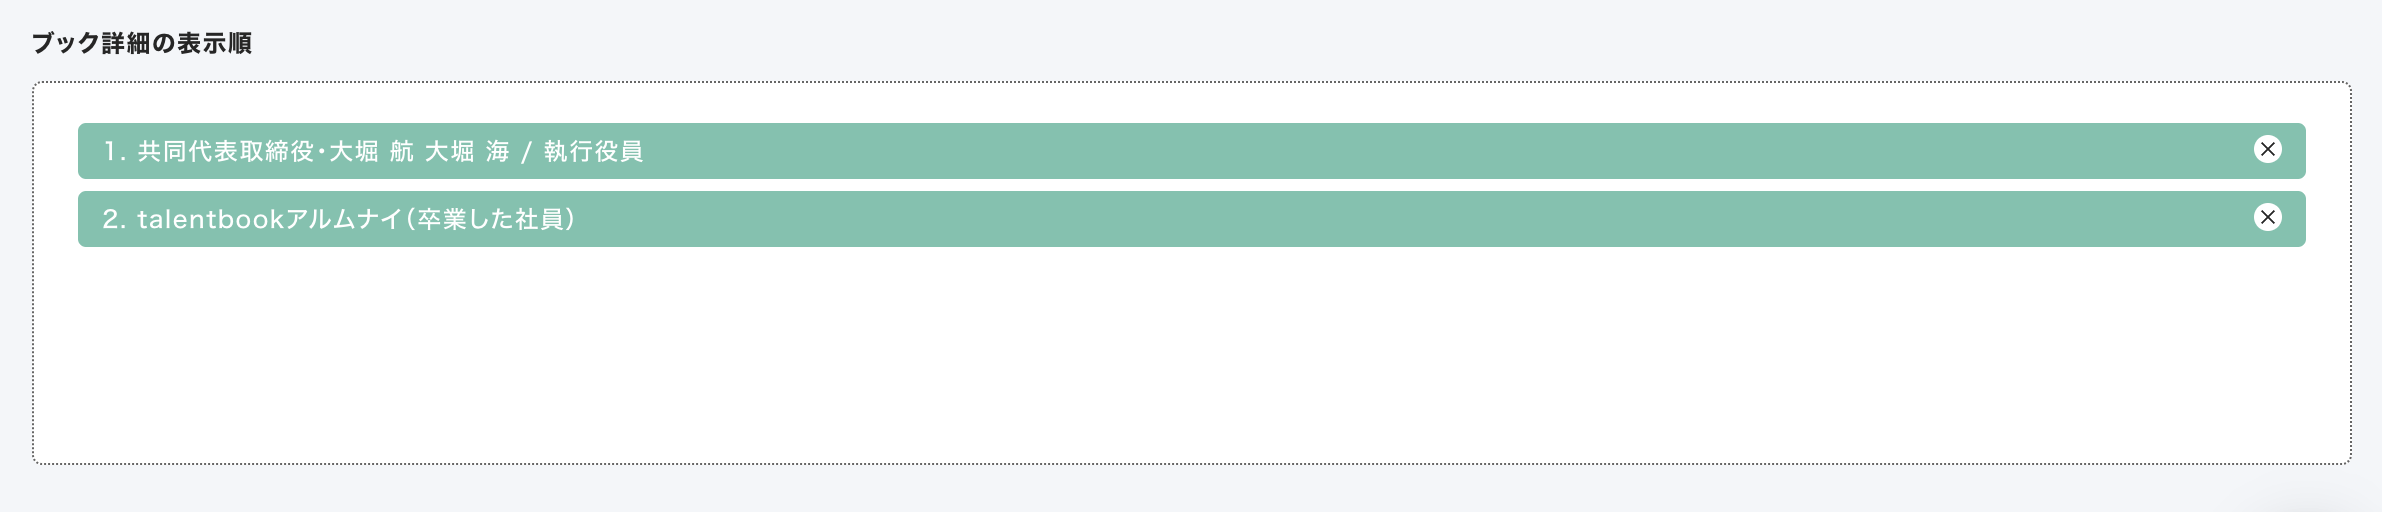Delete the talentbookアルムナイ entry via X icon

tap(2268, 218)
